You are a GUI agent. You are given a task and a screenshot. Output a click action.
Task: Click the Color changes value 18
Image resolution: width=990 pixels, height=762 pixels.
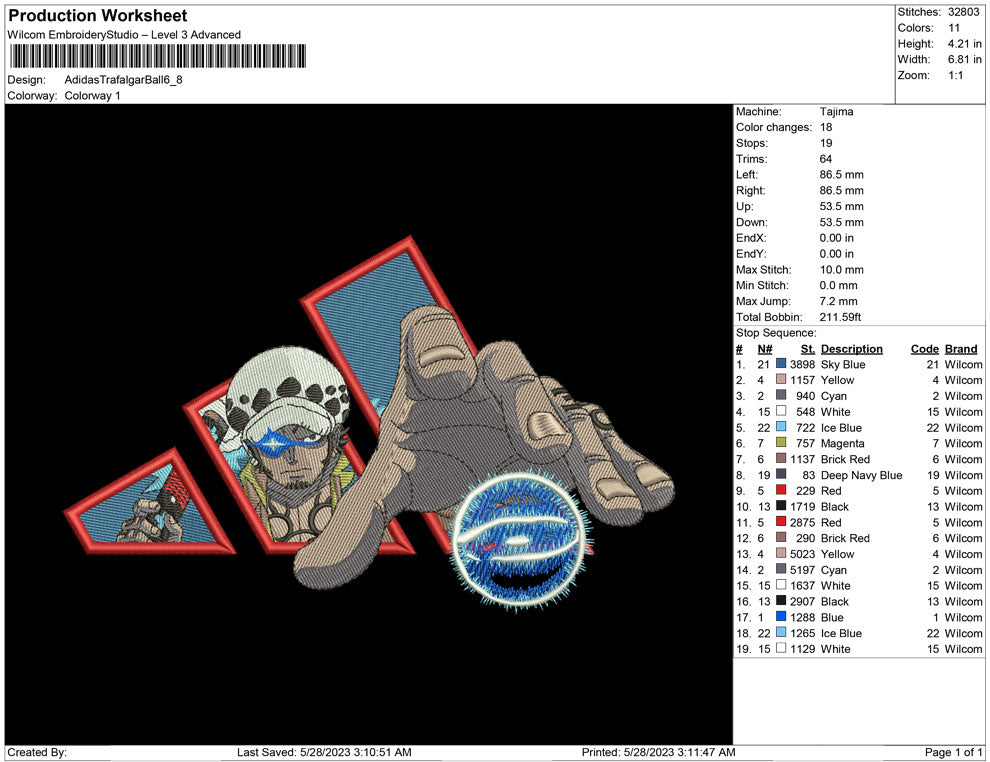click(x=826, y=128)
